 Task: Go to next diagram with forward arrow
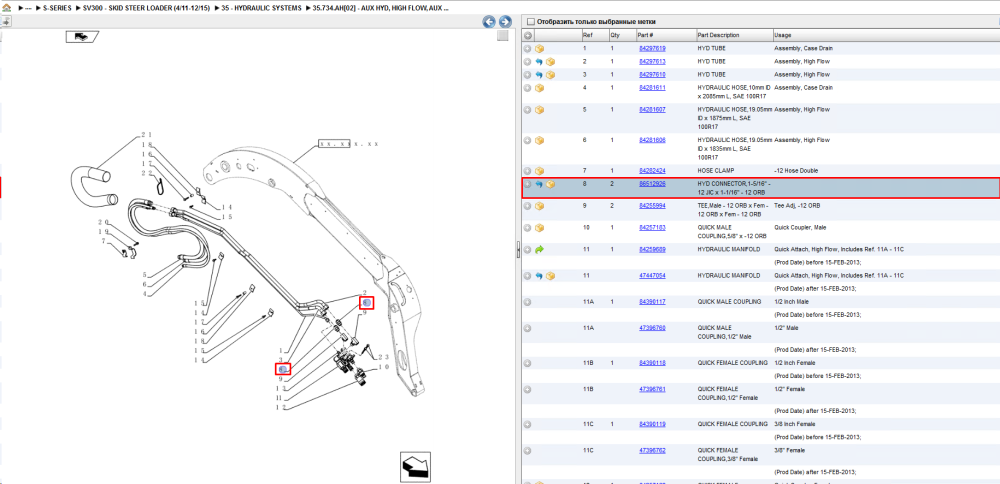click(x=505, y=22)
